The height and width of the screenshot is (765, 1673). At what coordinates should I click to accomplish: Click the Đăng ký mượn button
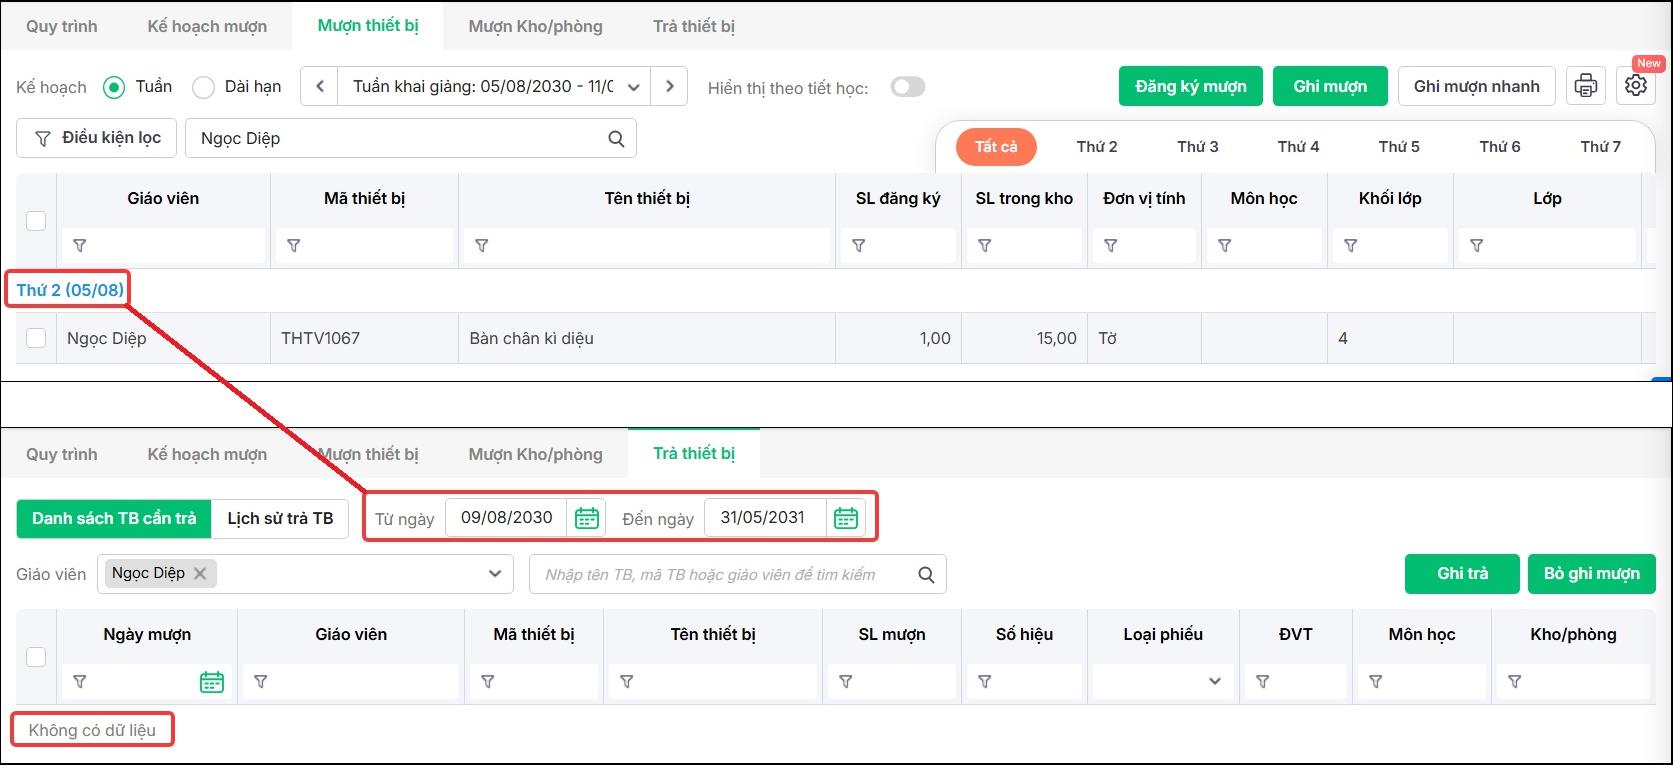pos(1191,86)
